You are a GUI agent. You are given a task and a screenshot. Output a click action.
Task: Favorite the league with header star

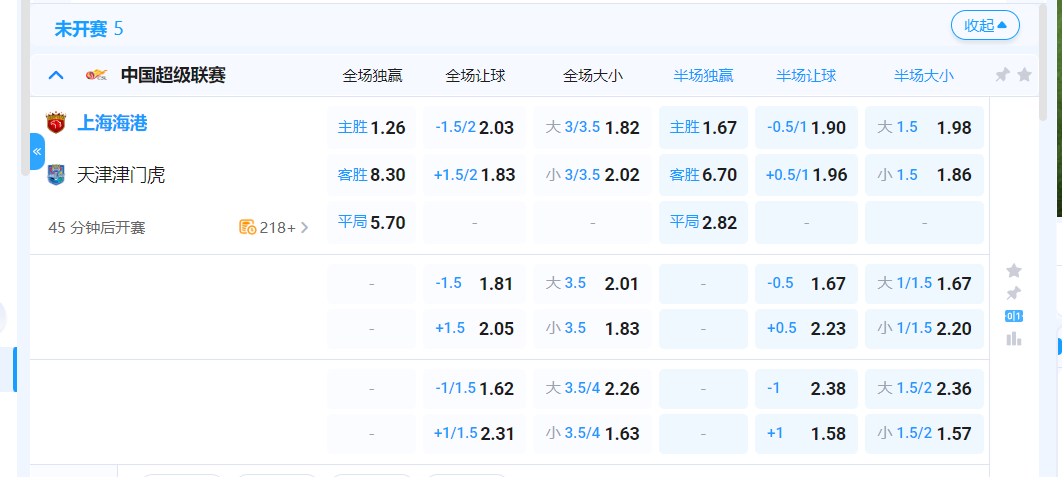pyautogui.click(x=1024, y=75)
